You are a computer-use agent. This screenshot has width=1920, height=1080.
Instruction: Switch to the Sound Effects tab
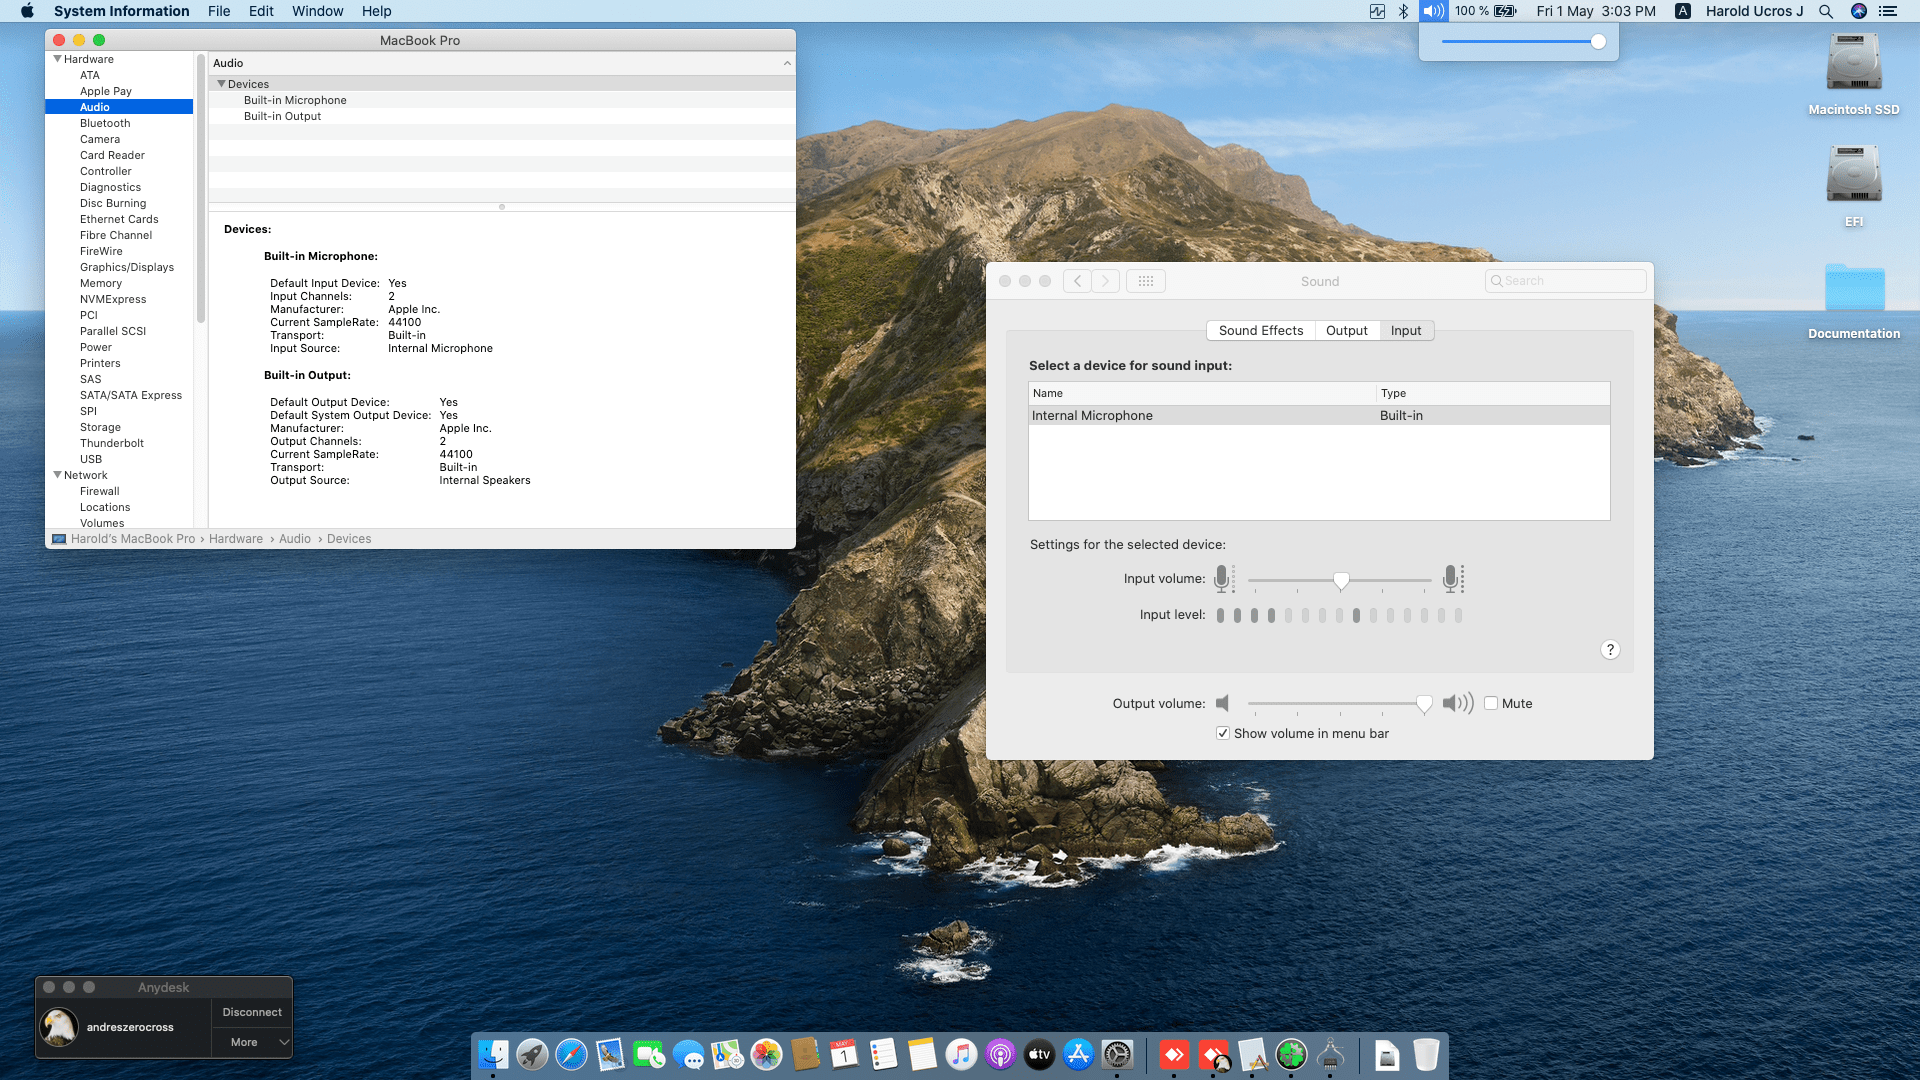click(x=1260, y=330)
